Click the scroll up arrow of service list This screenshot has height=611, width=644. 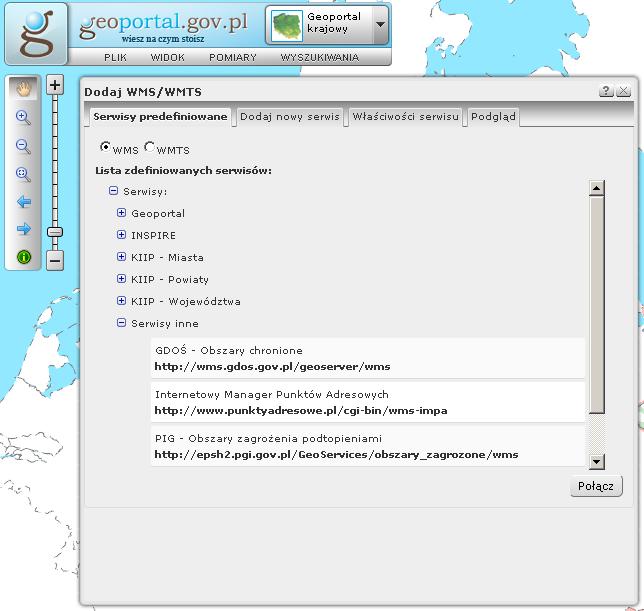point(596,188)
